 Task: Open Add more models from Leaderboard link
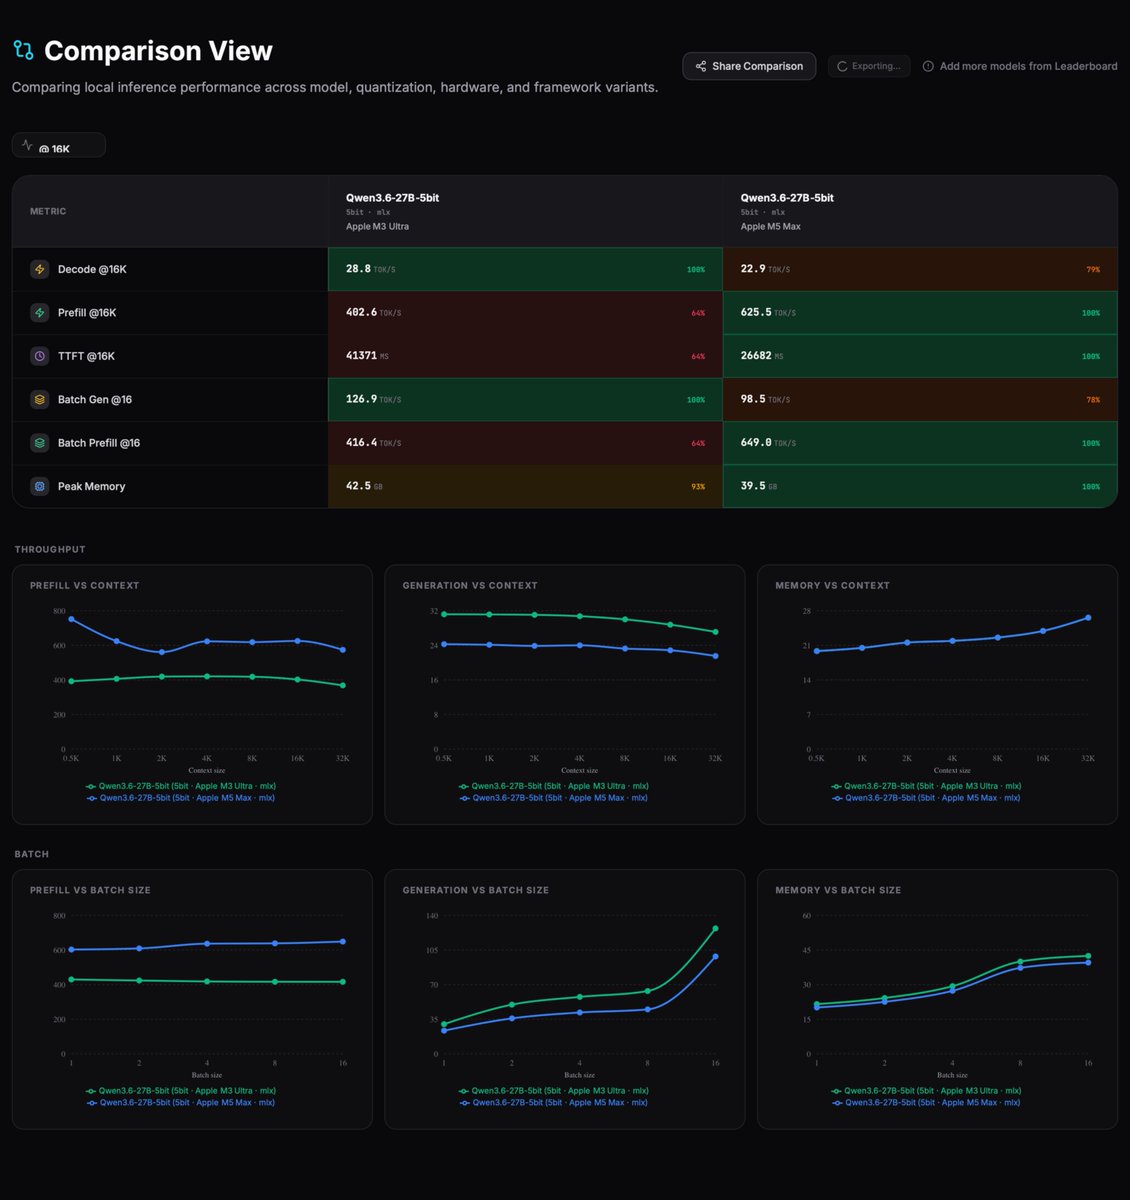(x=1020, y=66)
